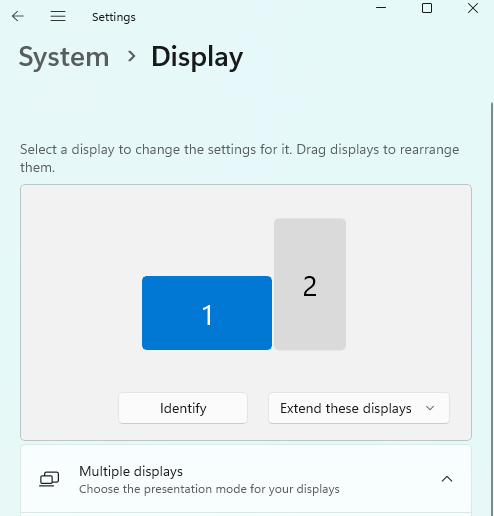
Task: Collapse the Multiple displays section
Action: [447, 479]
